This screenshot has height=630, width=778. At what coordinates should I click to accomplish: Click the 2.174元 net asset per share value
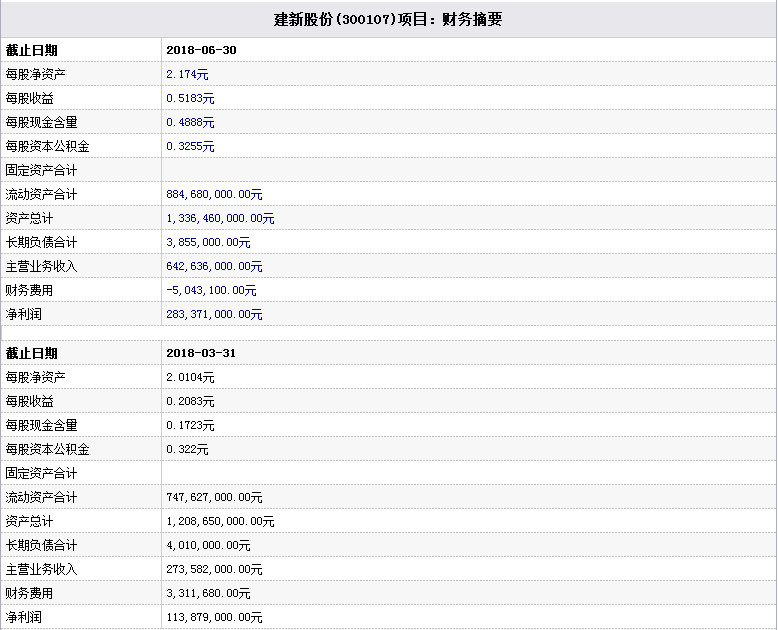tap(187, 74)
